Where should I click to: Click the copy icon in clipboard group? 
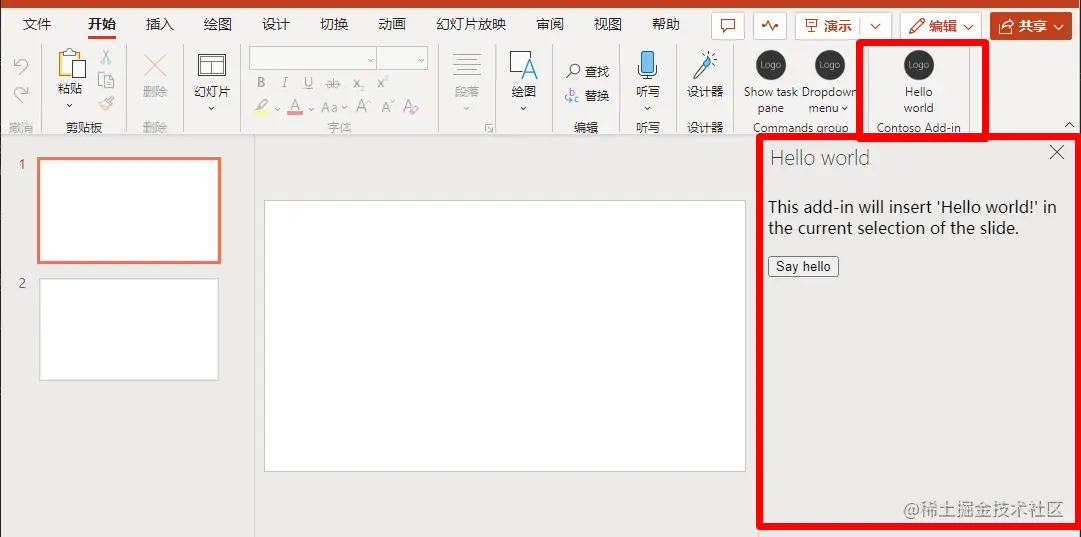click(x=106, y=80)
